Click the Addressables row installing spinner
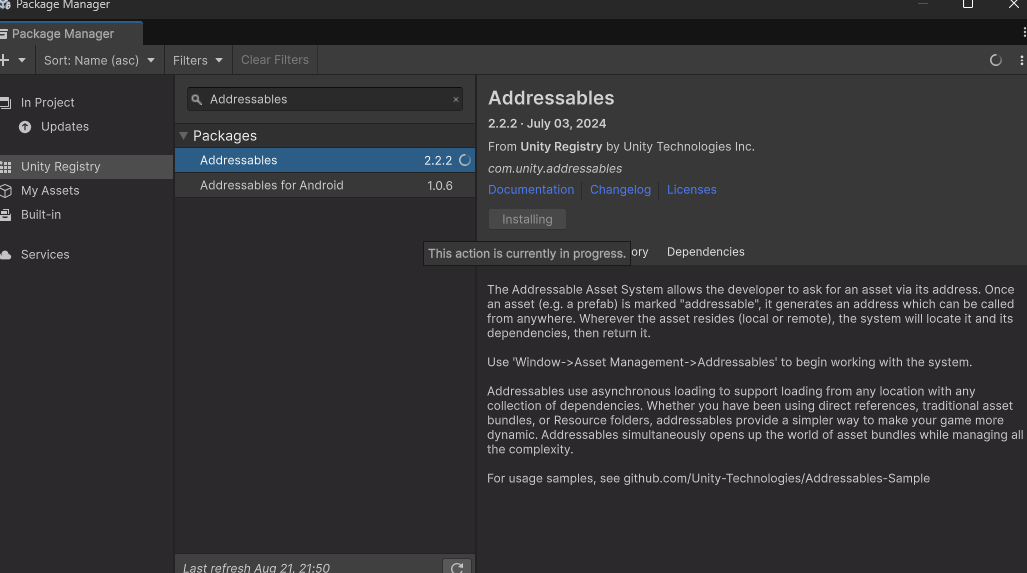Screen dimensions: 1027x573 464,160
